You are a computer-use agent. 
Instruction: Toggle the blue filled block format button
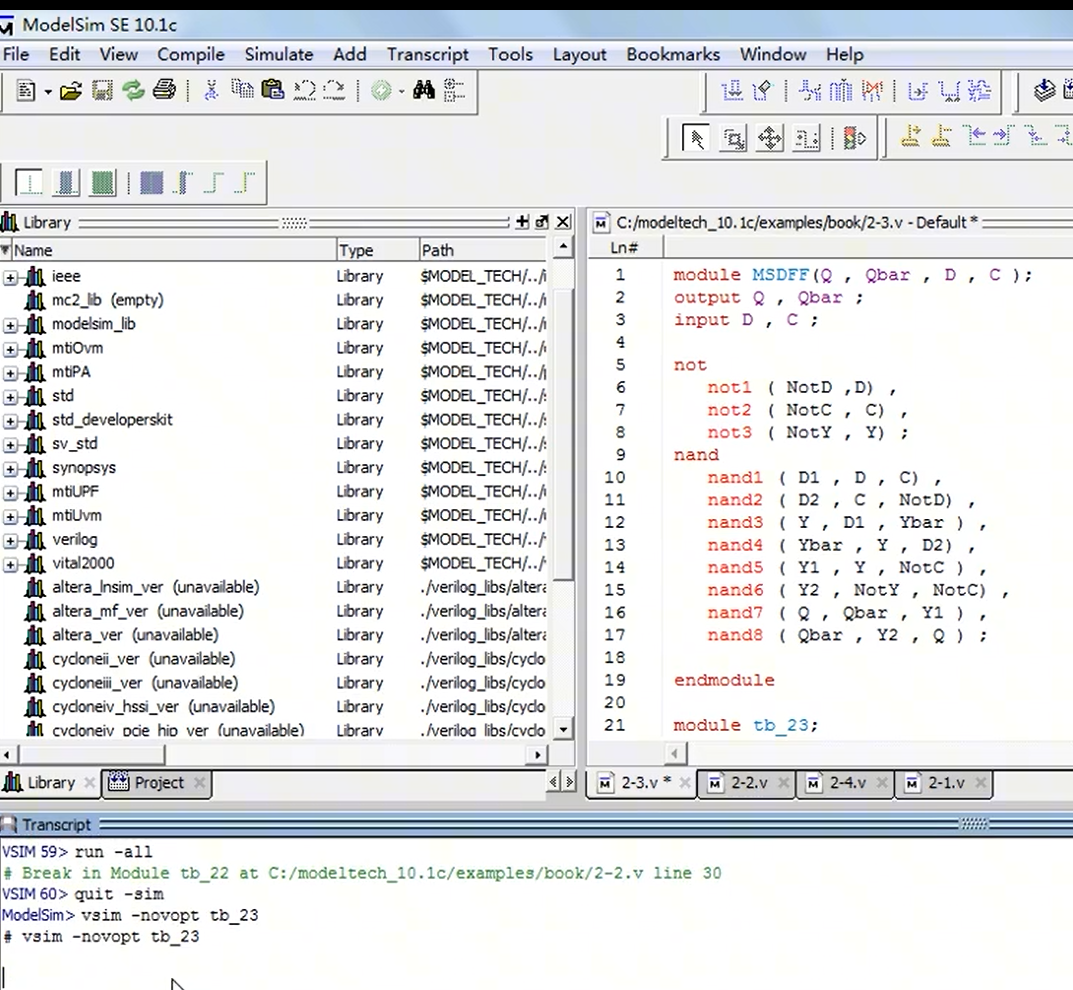tap(151, 183)
